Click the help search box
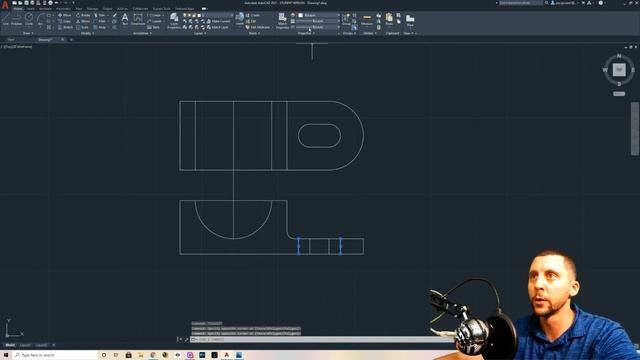The image size is (640, 360). pyautogui.click(x=521, y=3)
